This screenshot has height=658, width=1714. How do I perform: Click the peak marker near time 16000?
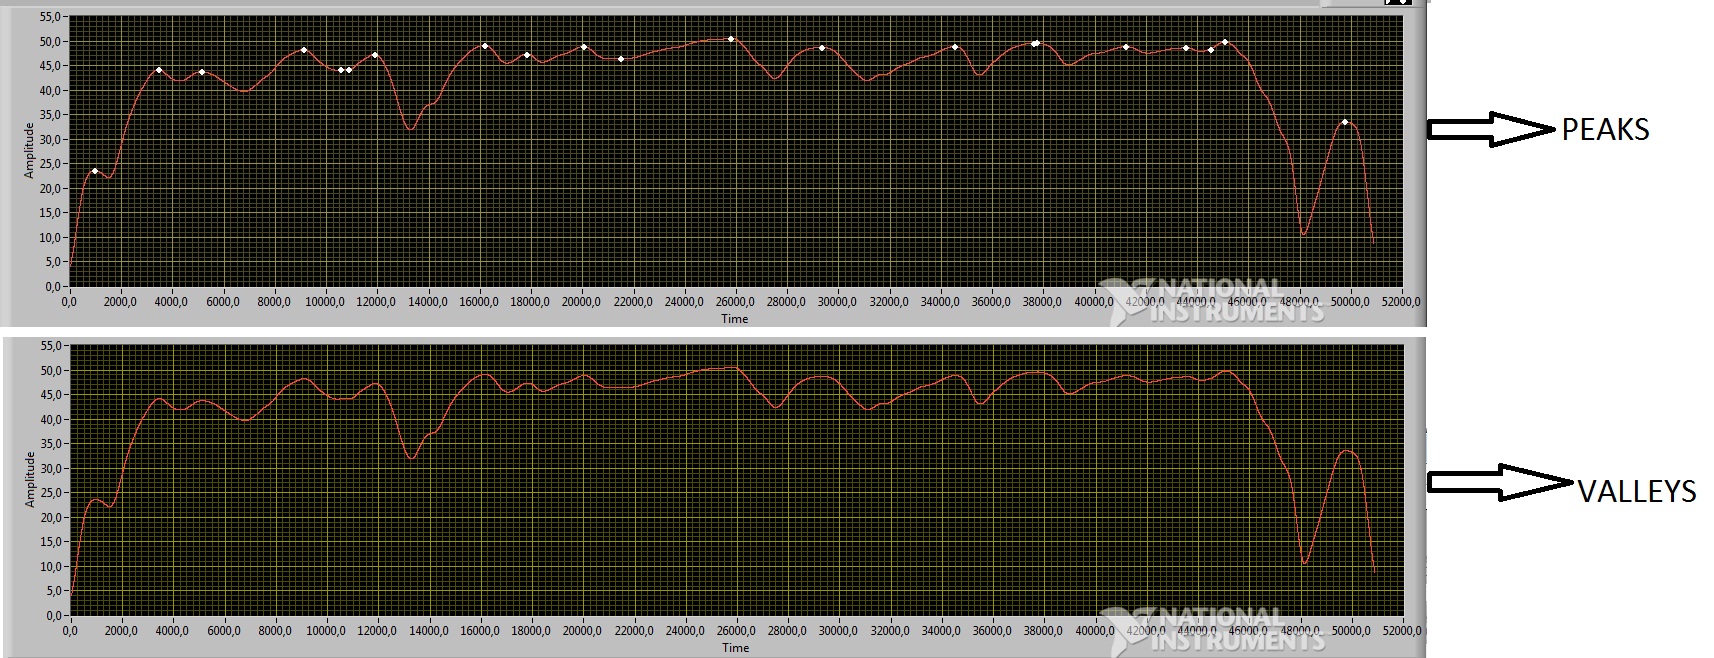coord(485,46)
